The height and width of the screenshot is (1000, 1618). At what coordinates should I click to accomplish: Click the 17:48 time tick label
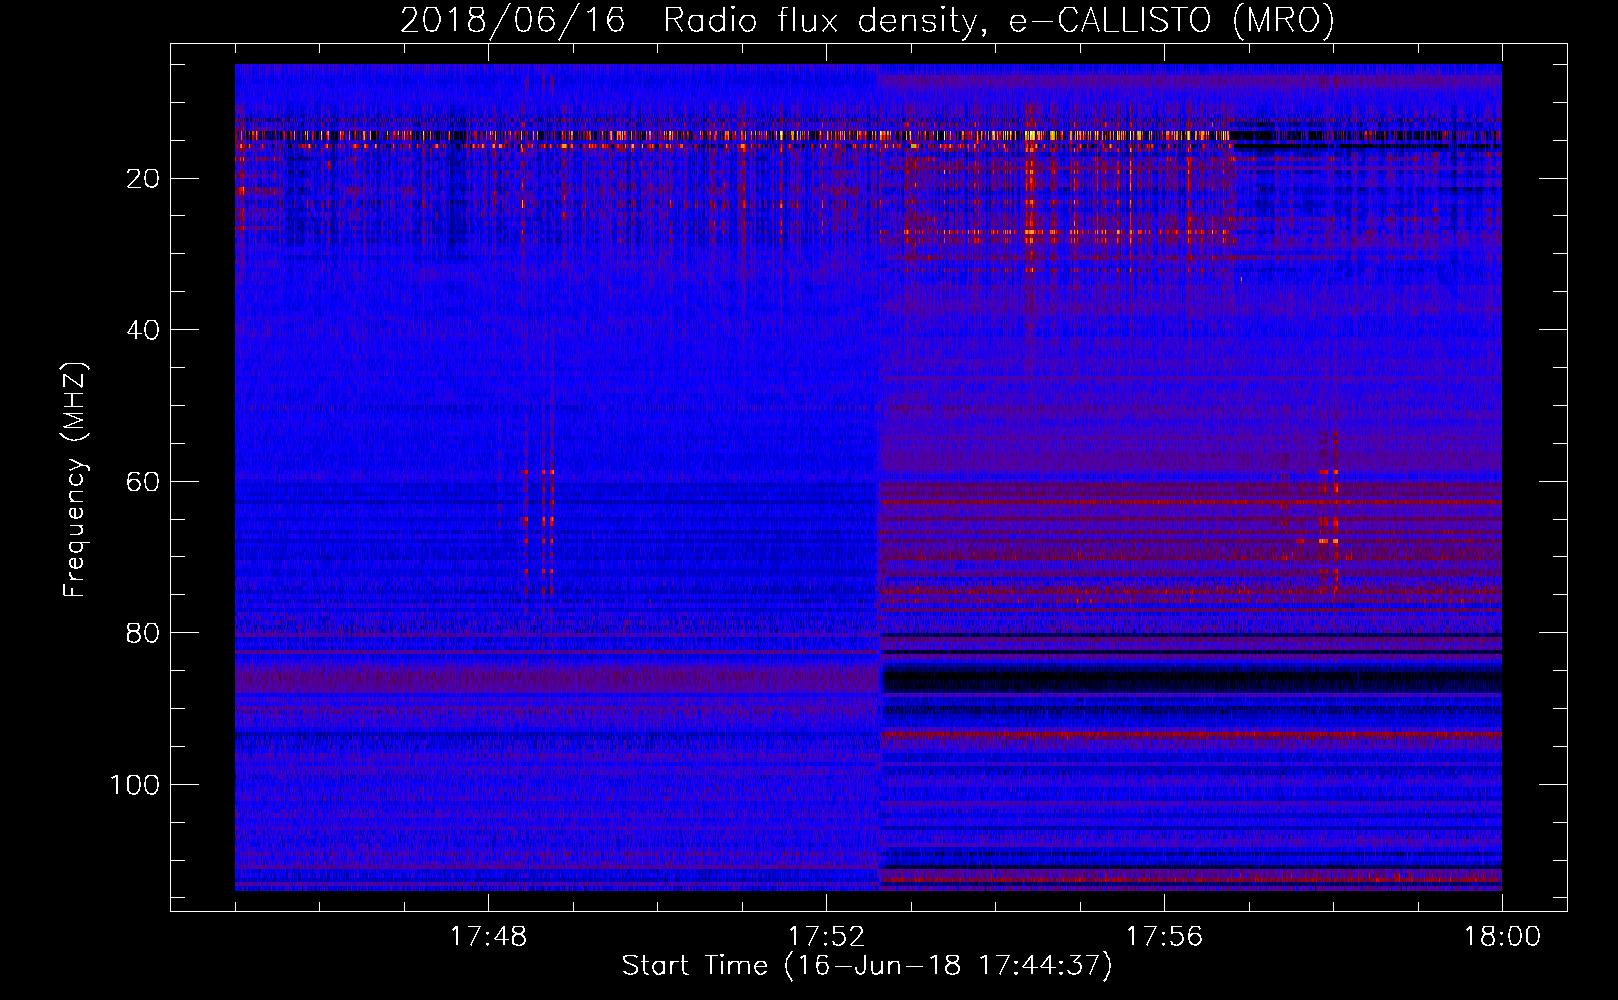click(x=488, y=937)
